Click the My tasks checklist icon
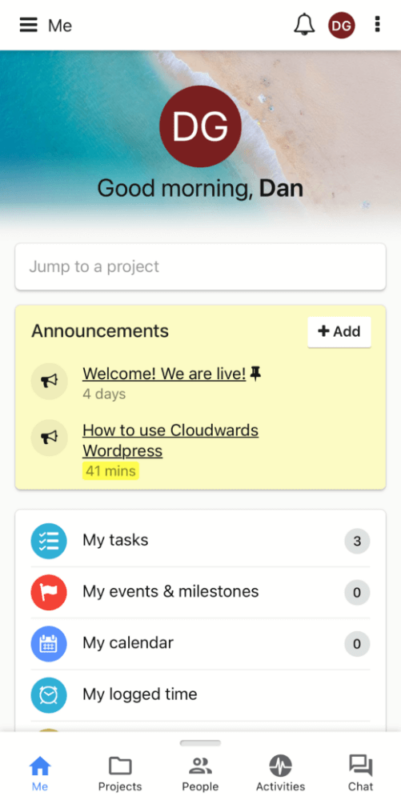401x800 pixels. point(49,541)
